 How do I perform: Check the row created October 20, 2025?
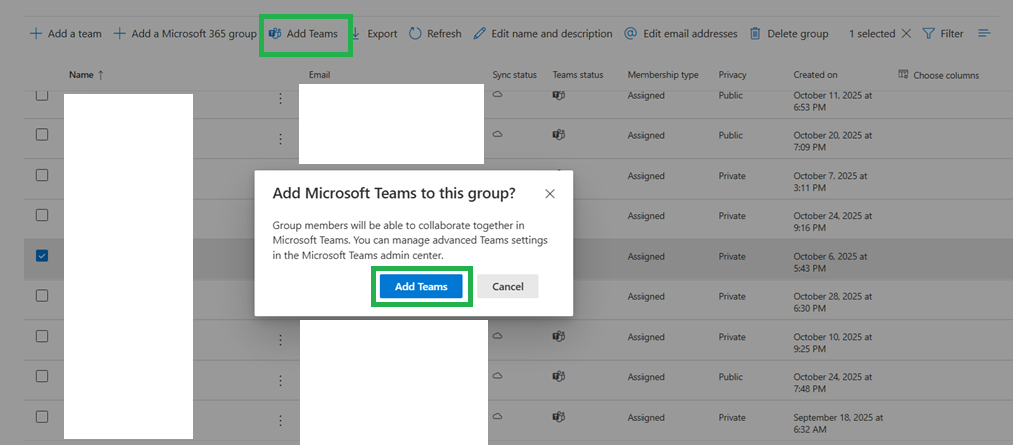pos(41,135)
